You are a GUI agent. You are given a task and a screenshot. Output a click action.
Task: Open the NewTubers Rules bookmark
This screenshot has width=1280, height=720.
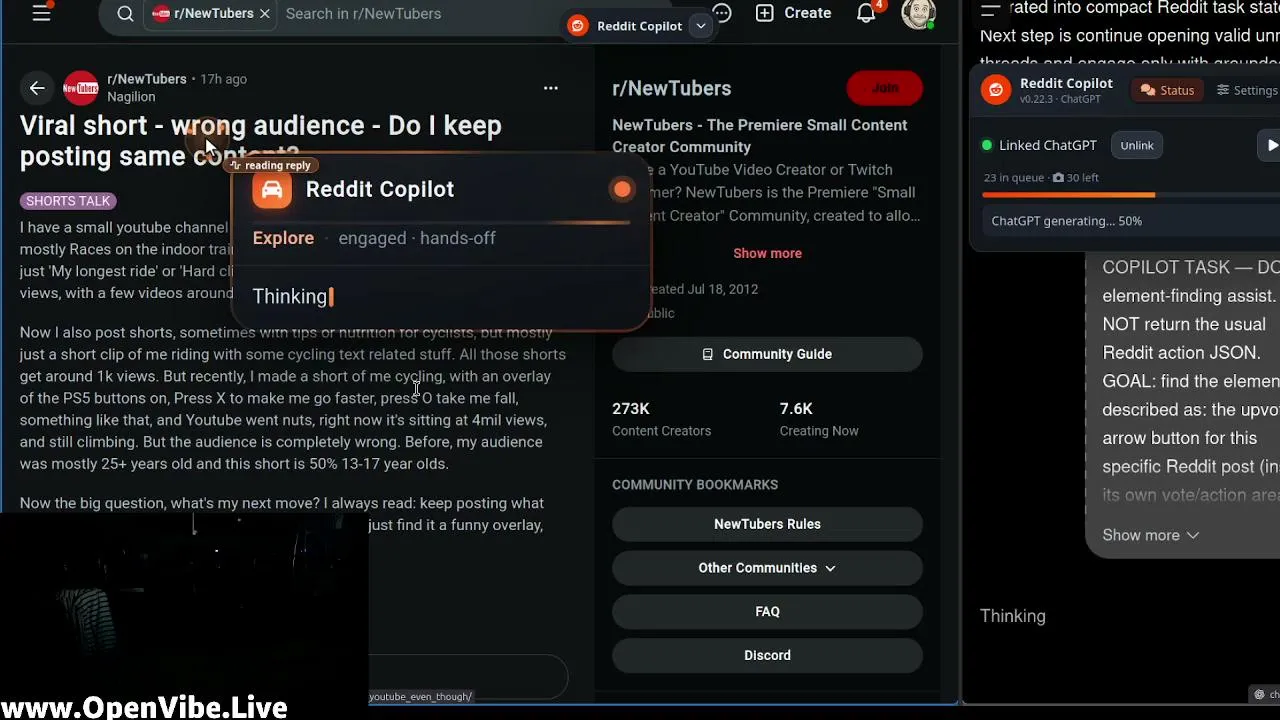[767, 524]
